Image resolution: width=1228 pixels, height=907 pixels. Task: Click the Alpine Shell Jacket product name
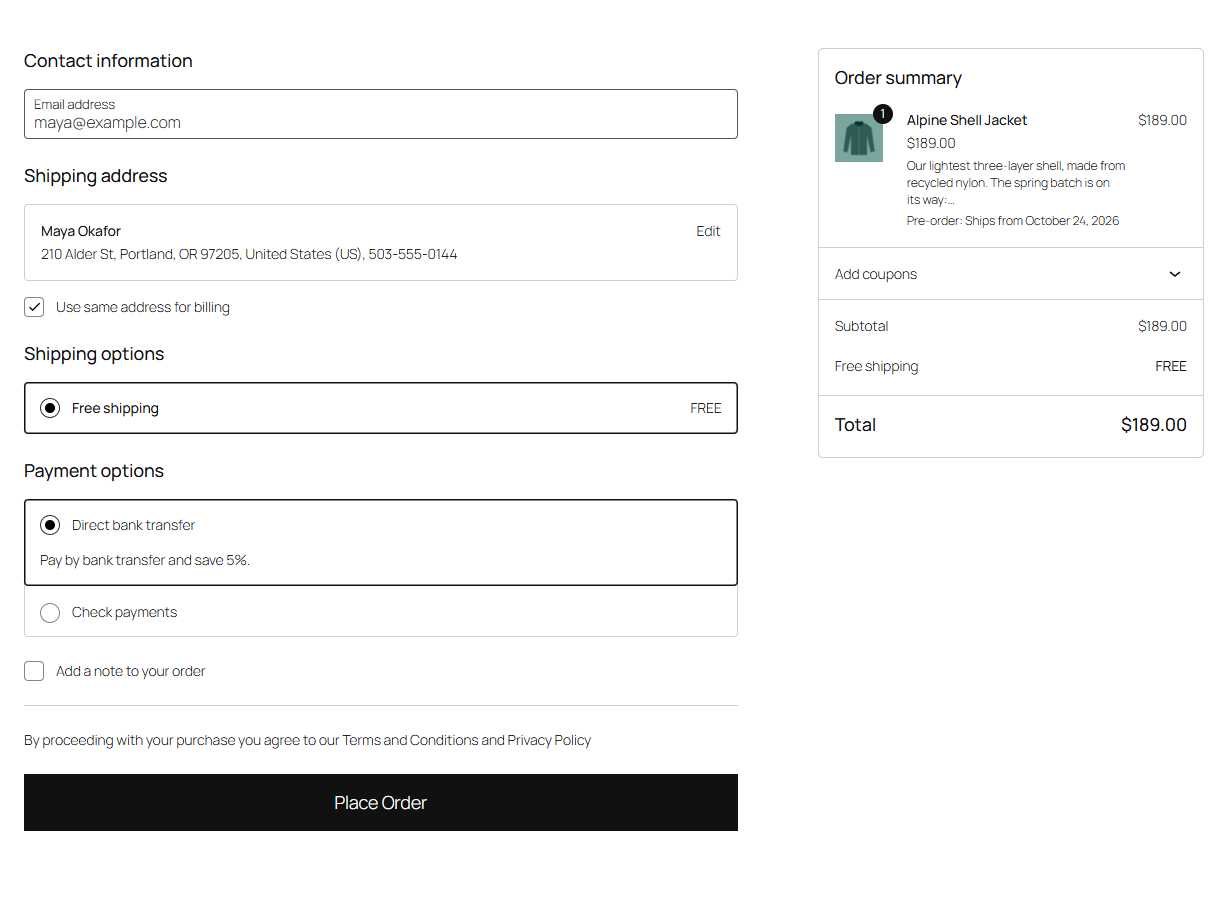pyautogui.click(x=967, y=120)
